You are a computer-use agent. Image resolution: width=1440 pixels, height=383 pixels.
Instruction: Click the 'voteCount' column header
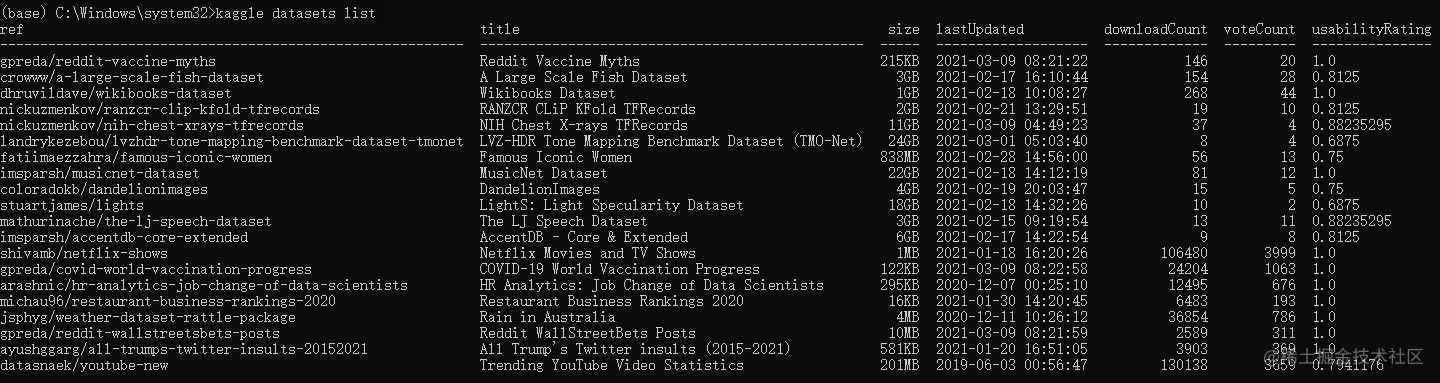click(x=1260, y=29)
